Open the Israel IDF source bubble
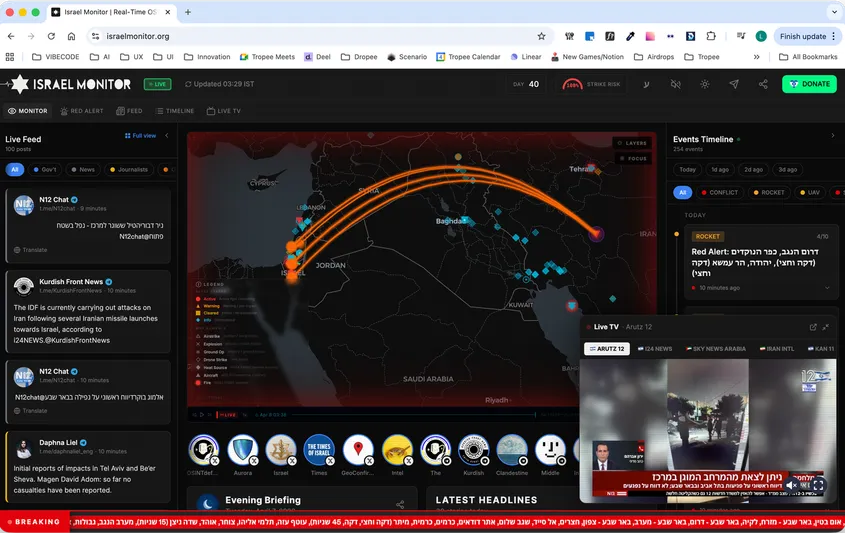Viewport: 845px width, 533px height. [x=280, y=449]
